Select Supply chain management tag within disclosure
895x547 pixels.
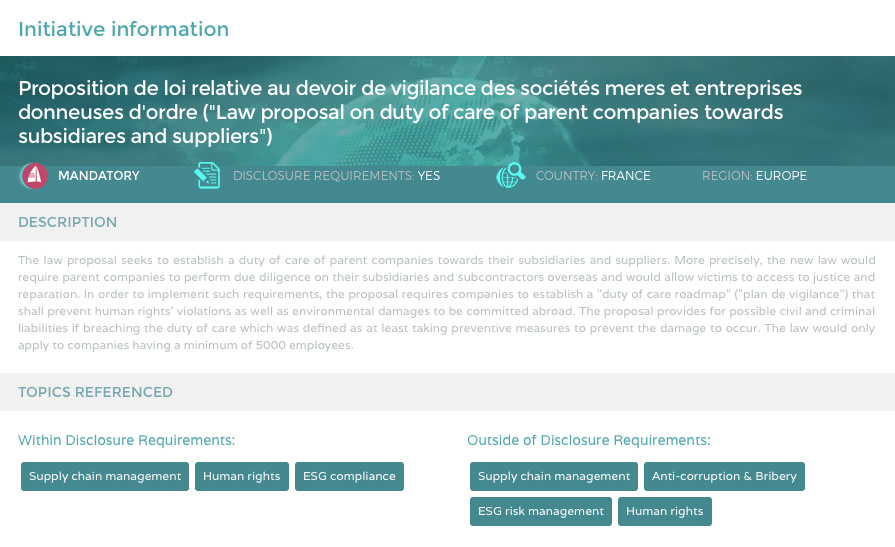(x=105, y=476)
